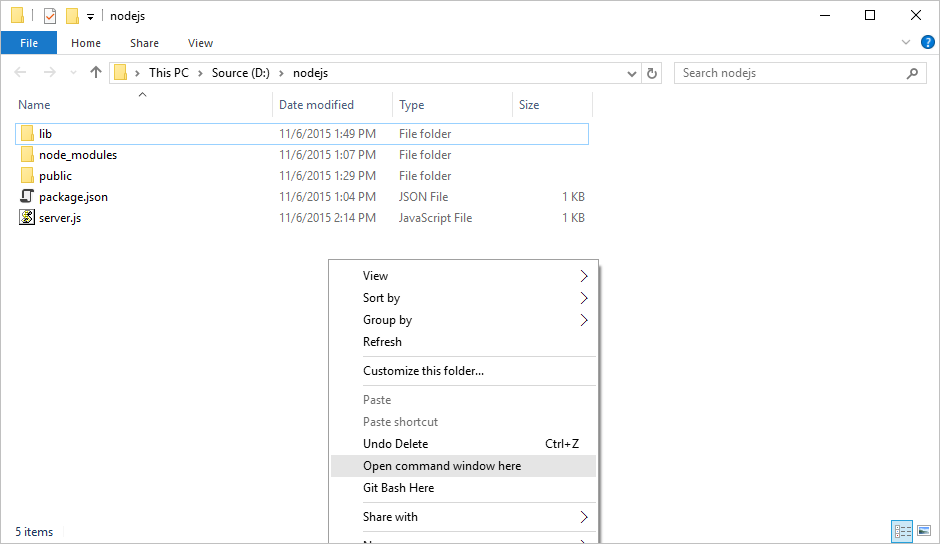
Task: Click This PC in the breadcrumb path
Action: [x=168, y=73]
